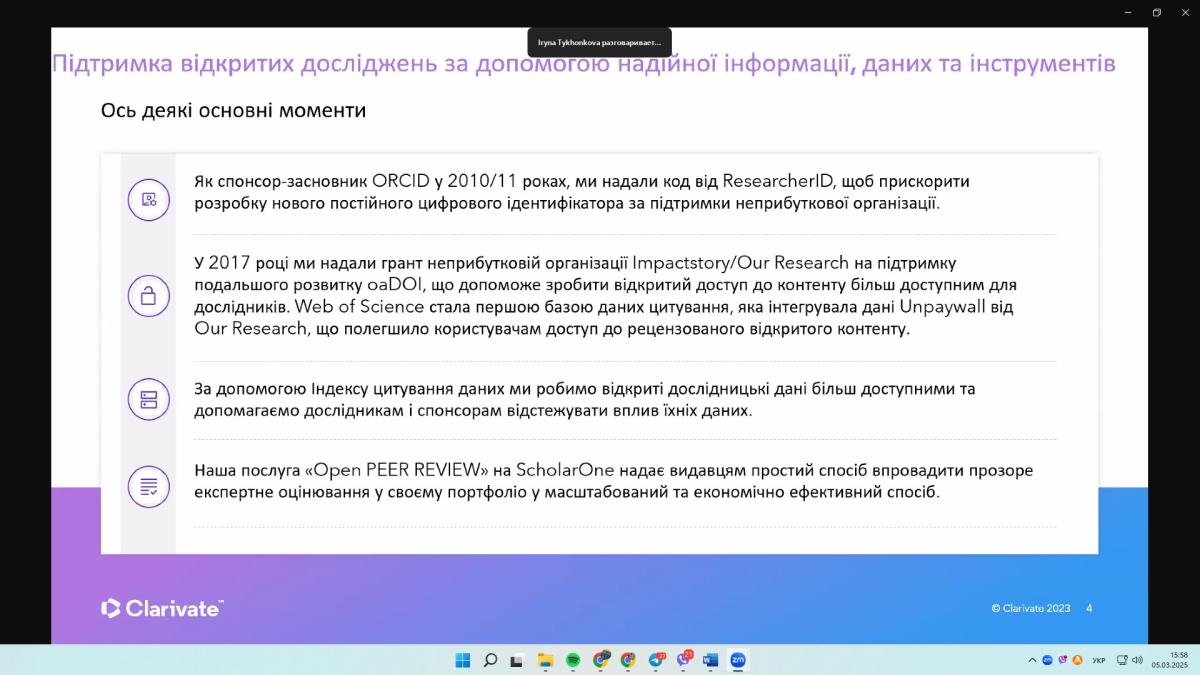Click the Data Citation Index server icon
Screen dimensions: 1200x675
(148, 399)
